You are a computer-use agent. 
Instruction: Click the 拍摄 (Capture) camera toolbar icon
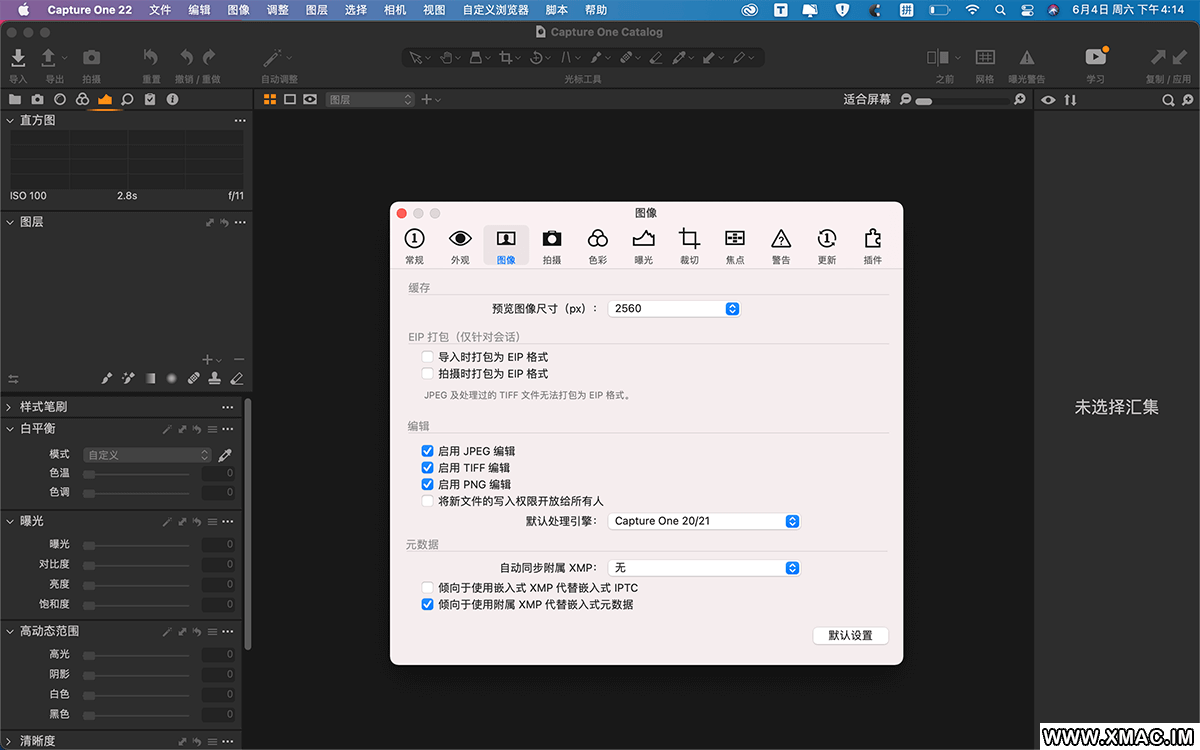(91, 58)
